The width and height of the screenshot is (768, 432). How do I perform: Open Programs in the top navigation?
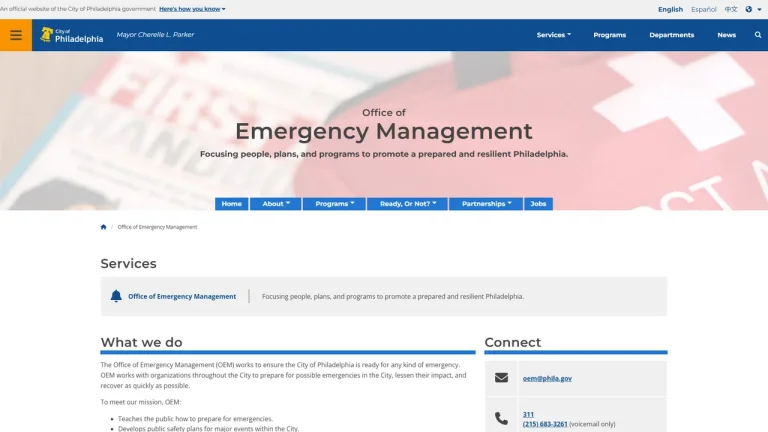click(x=609, y=35)
